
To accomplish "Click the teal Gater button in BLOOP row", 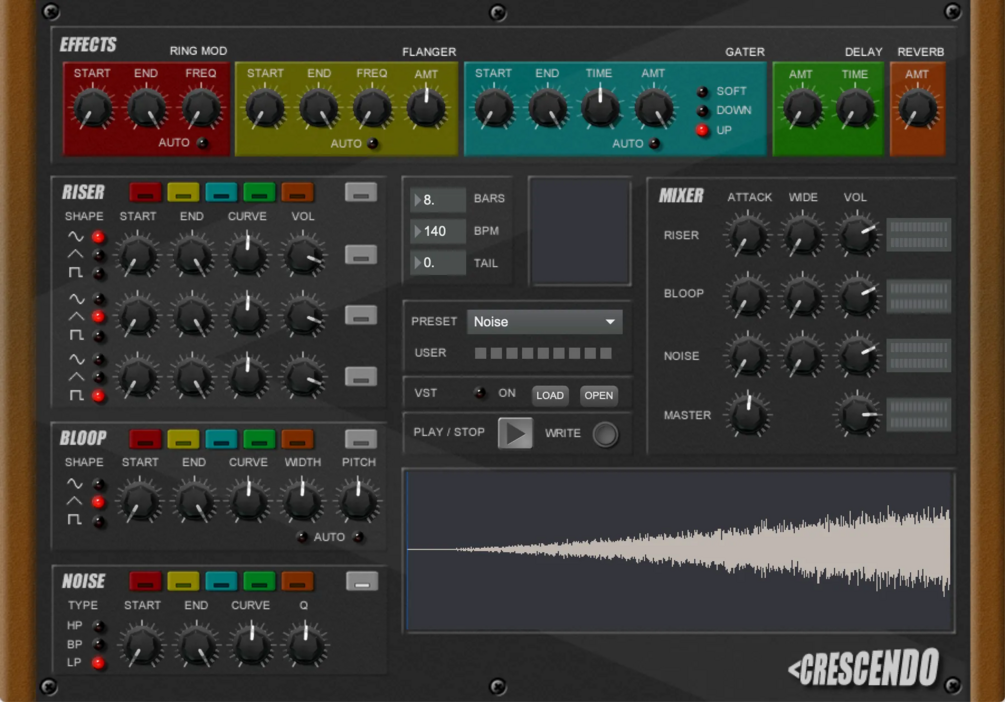I will (x=221, y=439).
